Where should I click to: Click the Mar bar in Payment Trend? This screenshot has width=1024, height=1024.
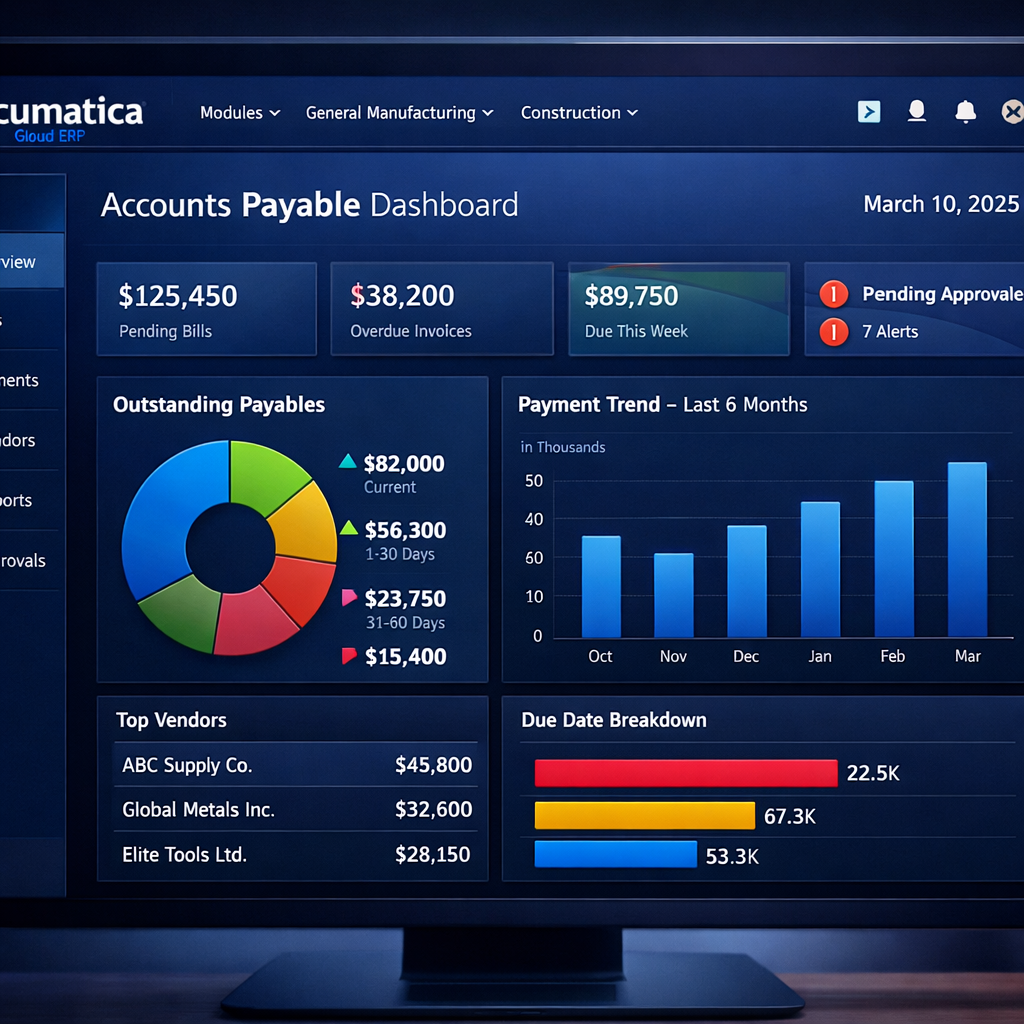click(967, 550)
